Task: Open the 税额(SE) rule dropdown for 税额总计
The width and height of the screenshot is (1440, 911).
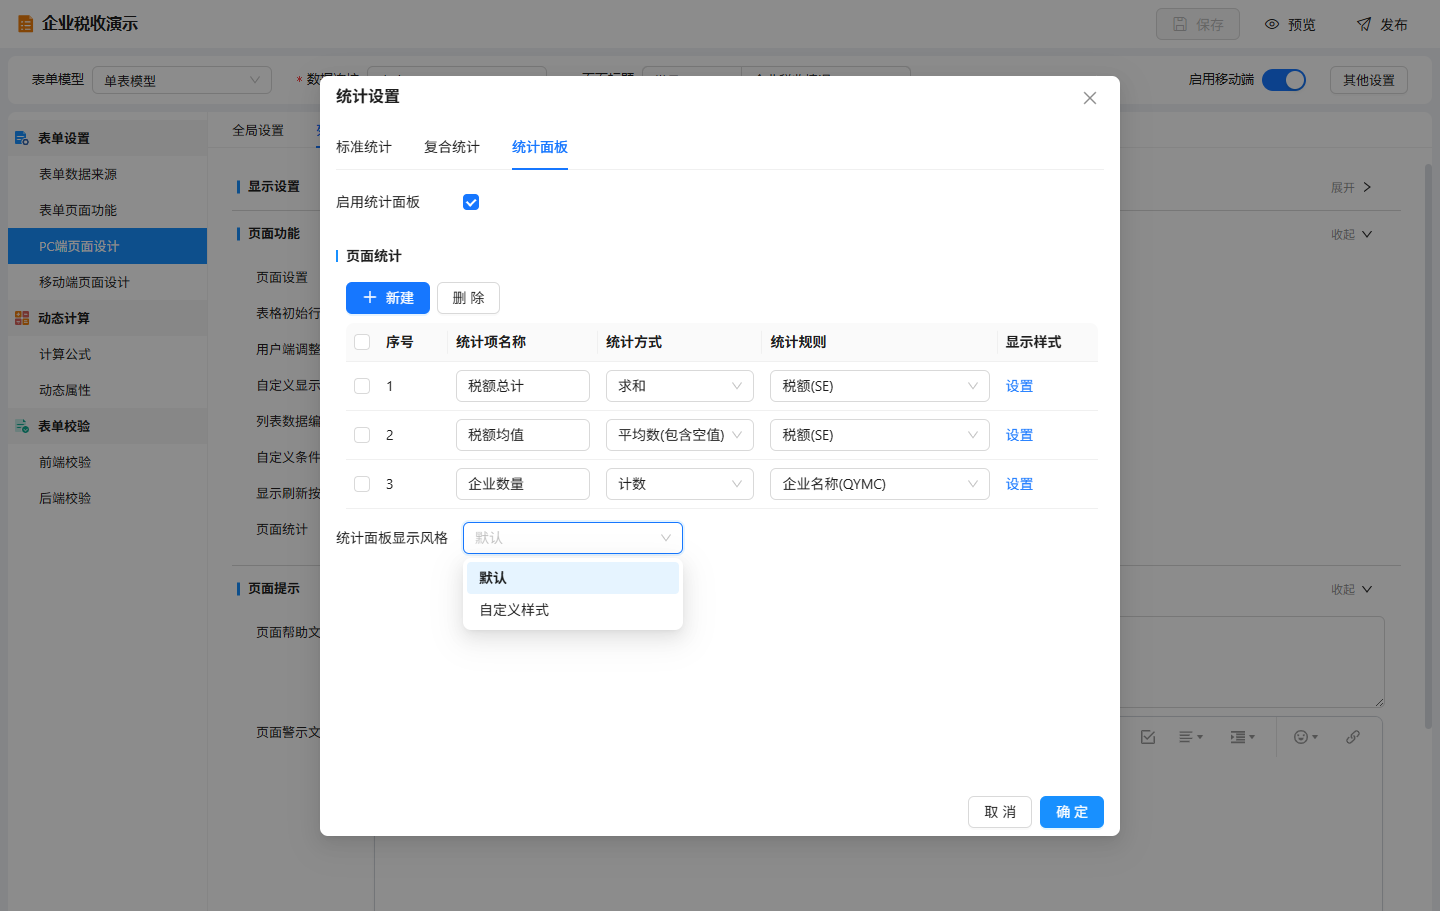Action: click(880, 386)
